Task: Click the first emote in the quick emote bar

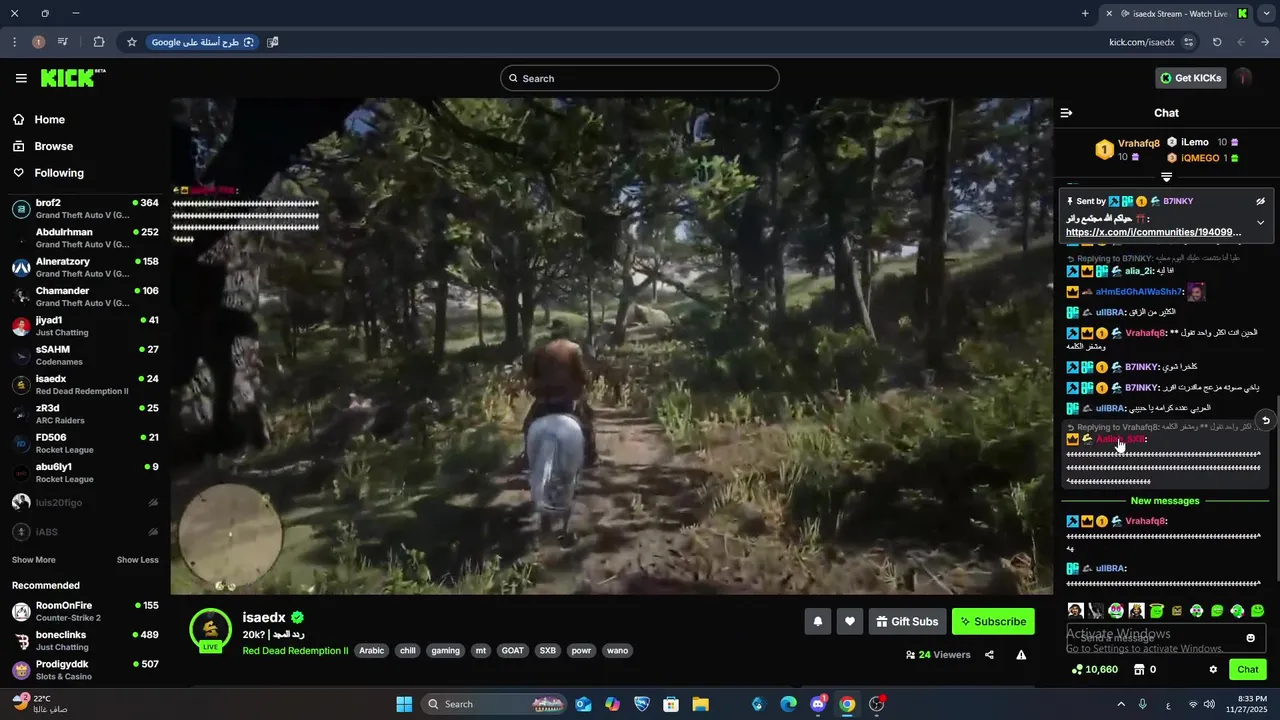Action: (1075, 611)
